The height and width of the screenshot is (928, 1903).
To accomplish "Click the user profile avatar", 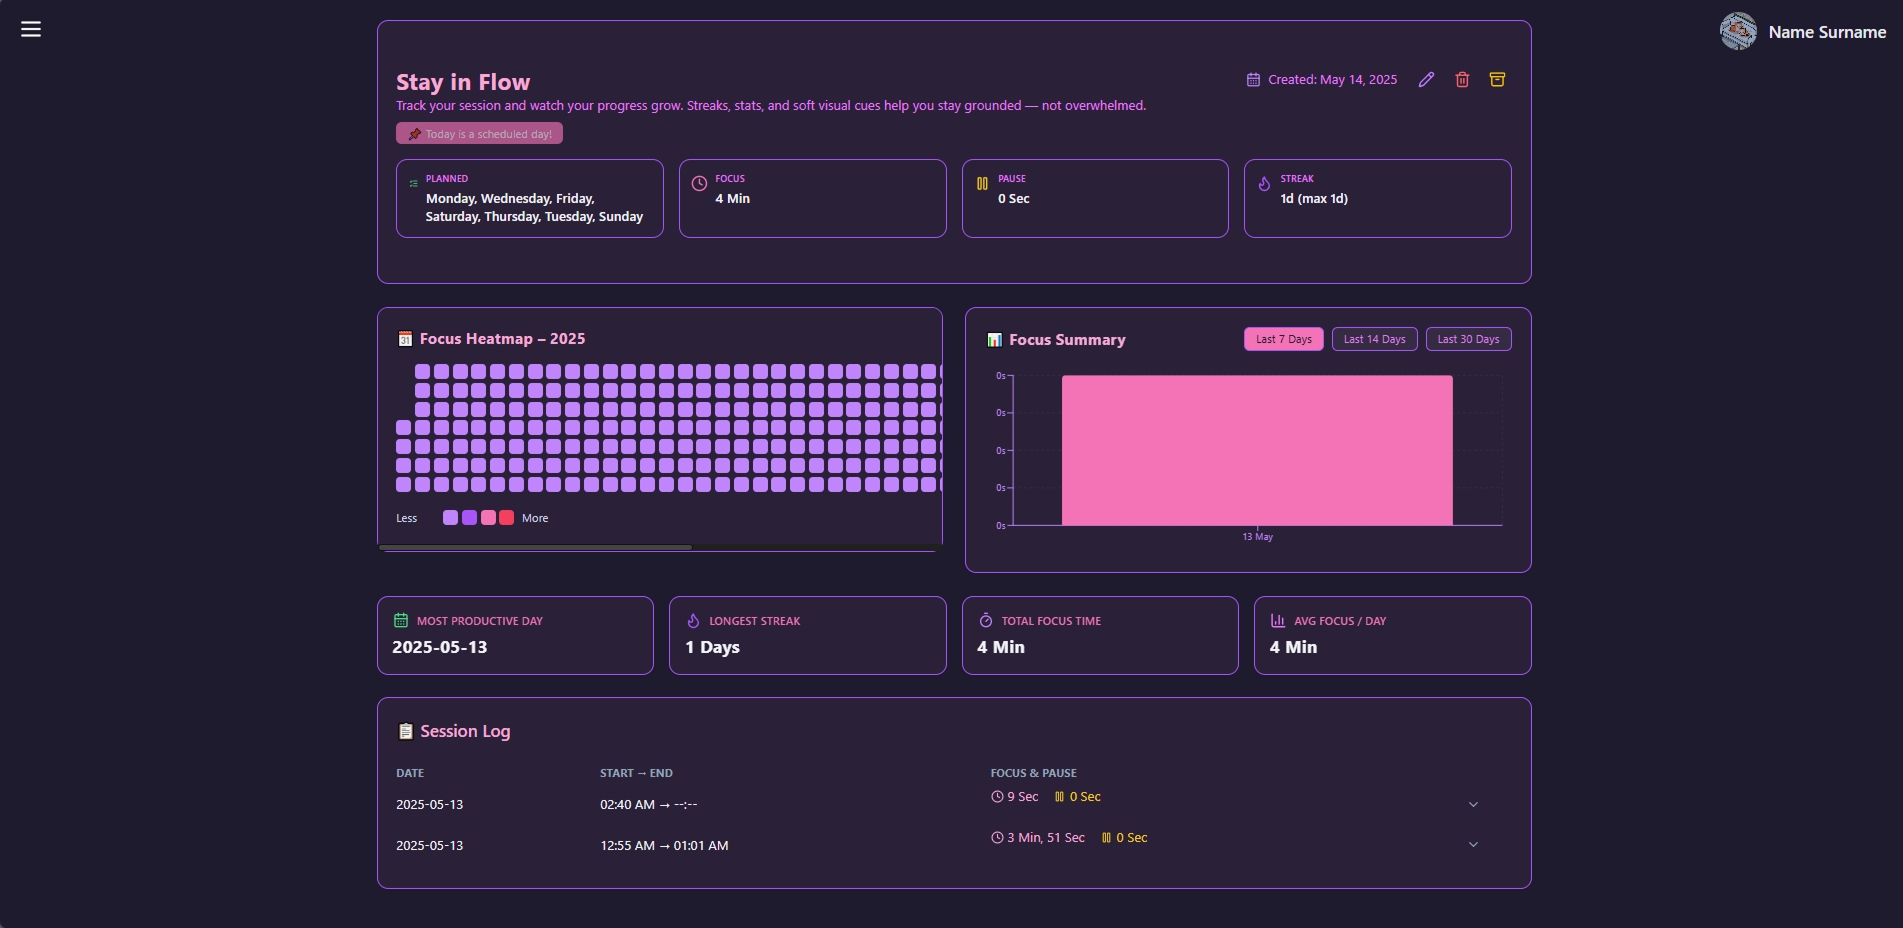I will click(1738, 32).
